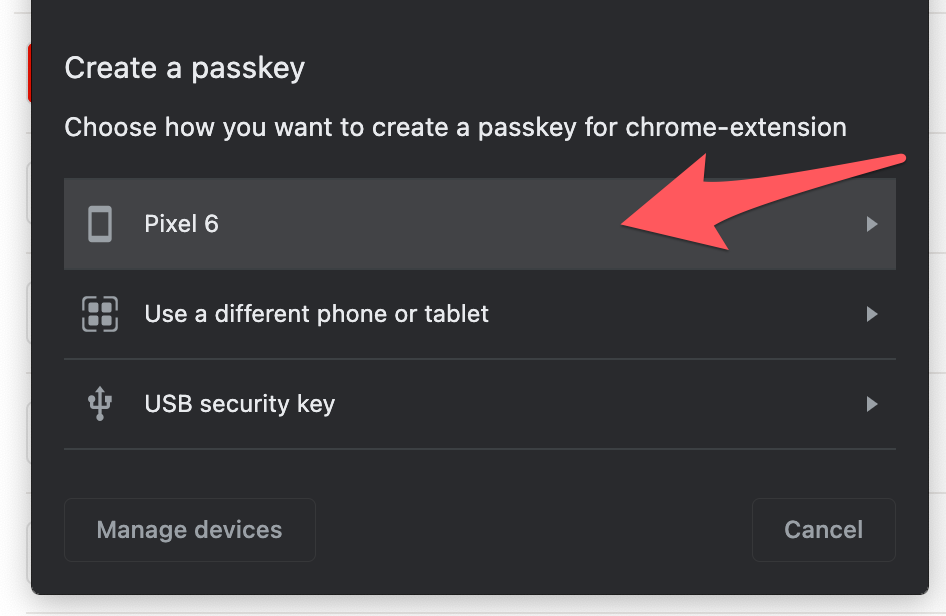
Task: Expand the Pixel 6 option arrow
Action: pyautogui.click(x=872, y=224)
